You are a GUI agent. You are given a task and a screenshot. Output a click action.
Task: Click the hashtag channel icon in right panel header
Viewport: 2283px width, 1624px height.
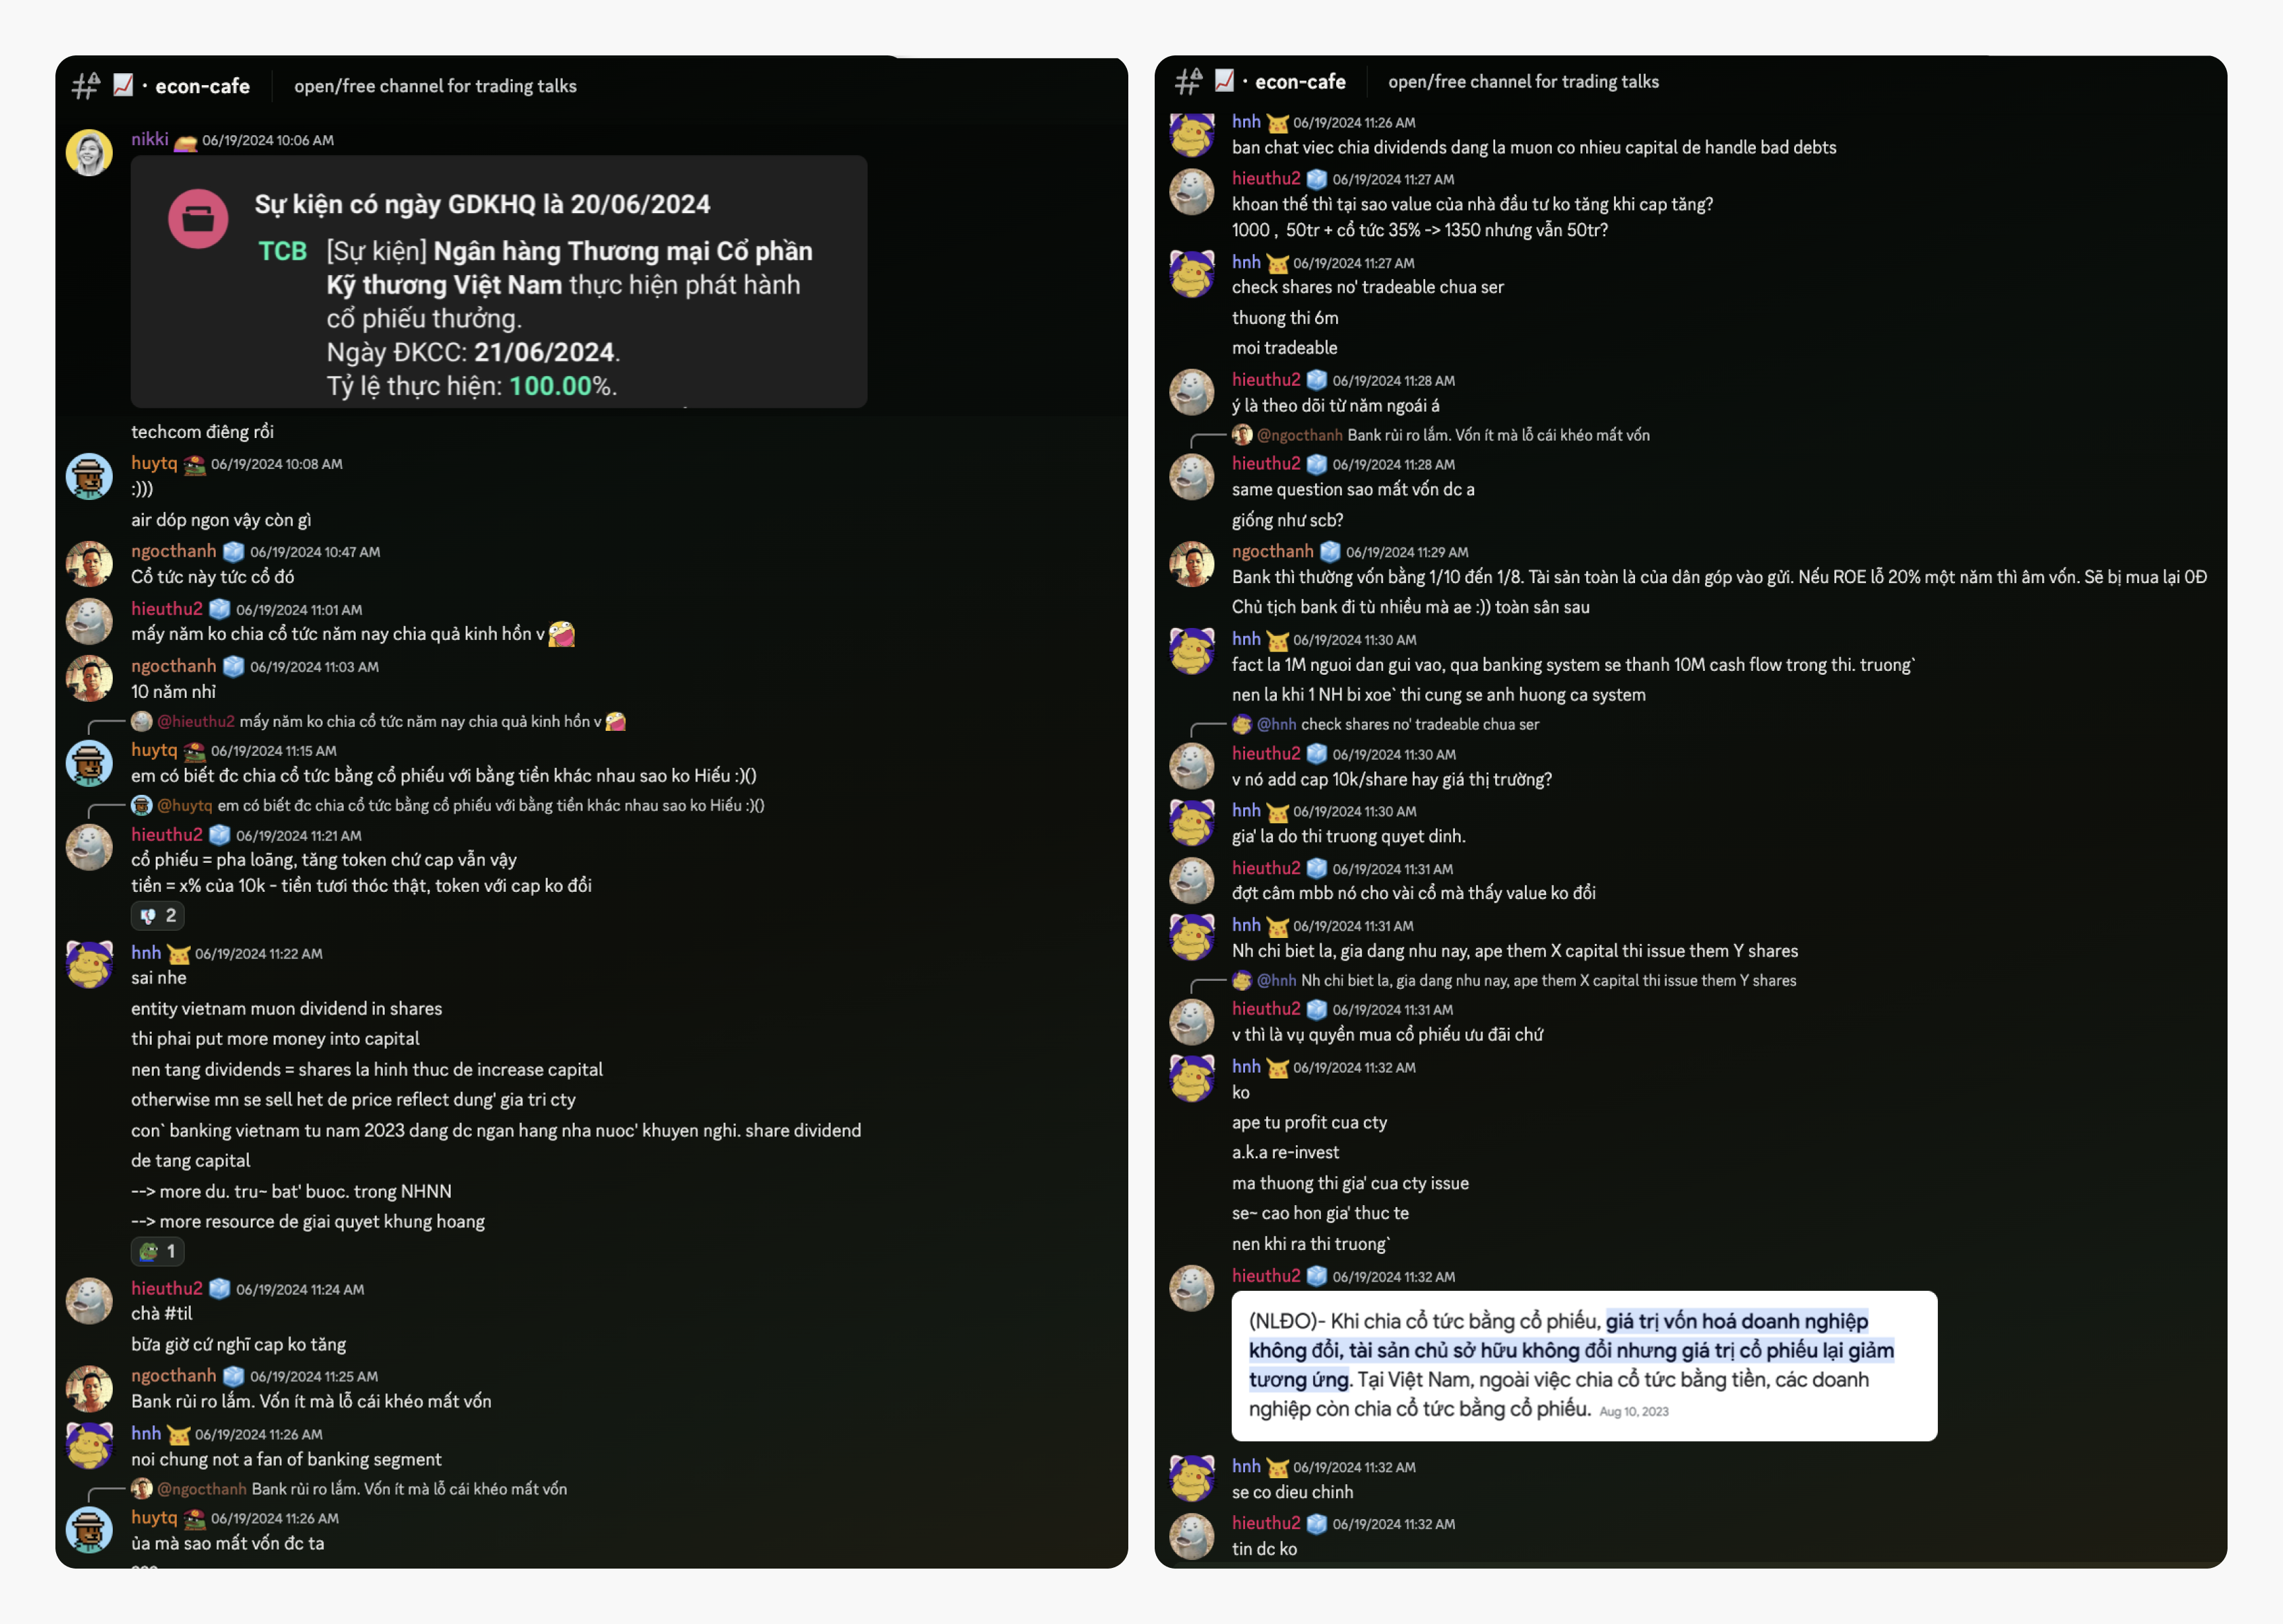tap(1188, 81)
